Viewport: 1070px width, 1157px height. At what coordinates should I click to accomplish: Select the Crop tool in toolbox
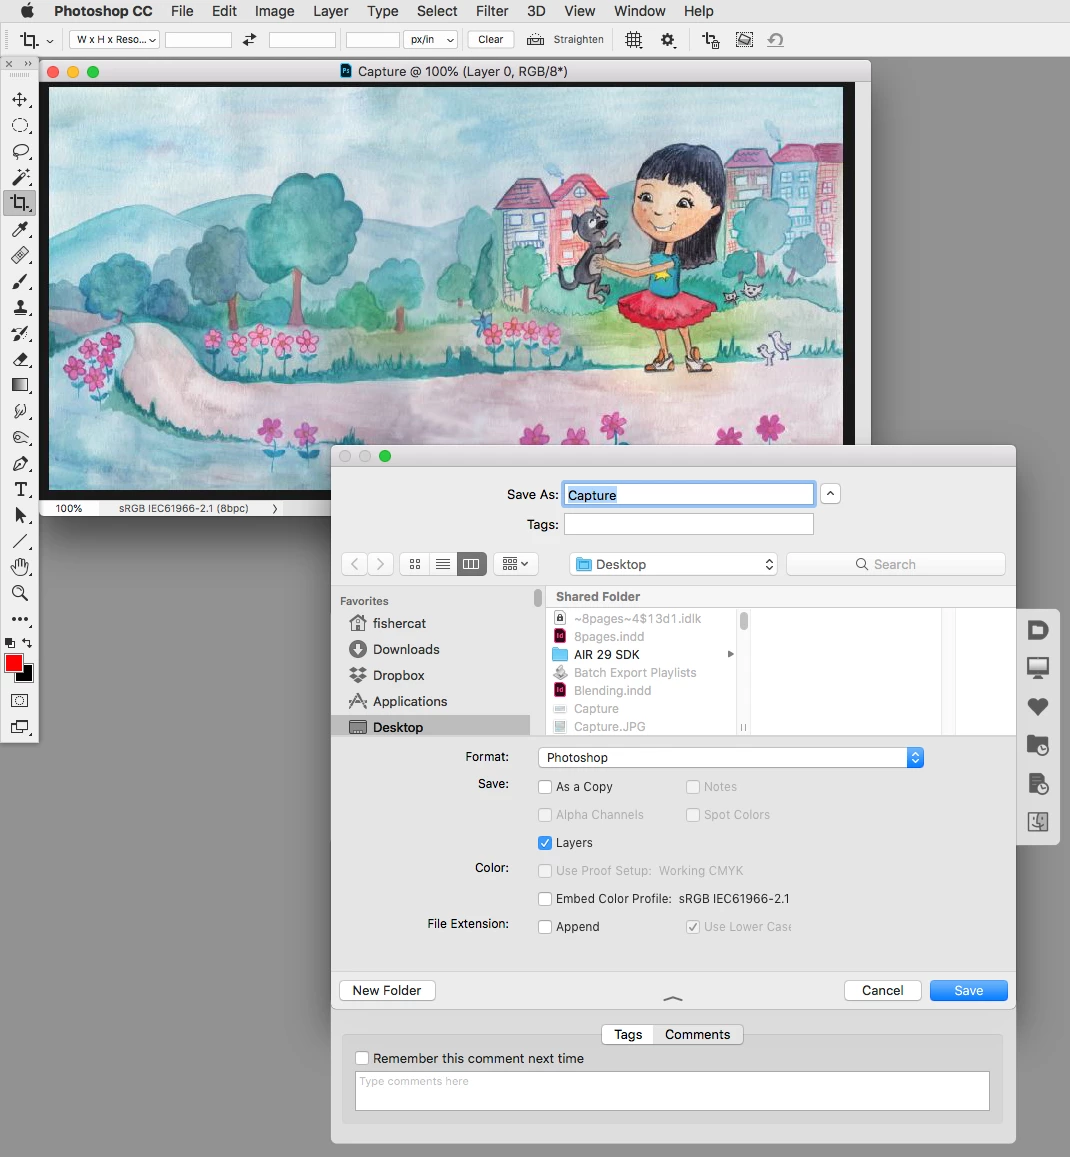[x=19, y=203]
